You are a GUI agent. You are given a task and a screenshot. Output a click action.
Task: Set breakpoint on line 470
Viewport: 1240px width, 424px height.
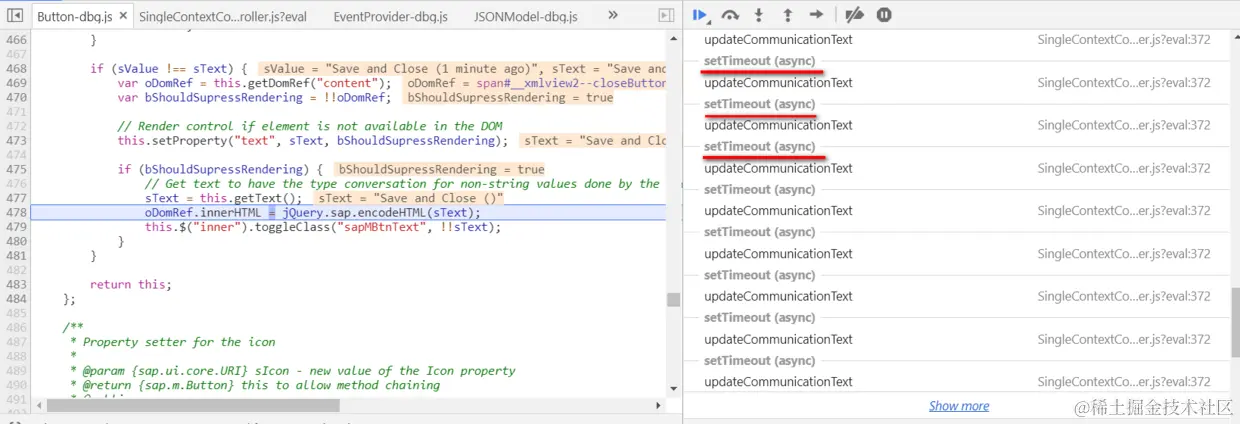coord(15,97)
